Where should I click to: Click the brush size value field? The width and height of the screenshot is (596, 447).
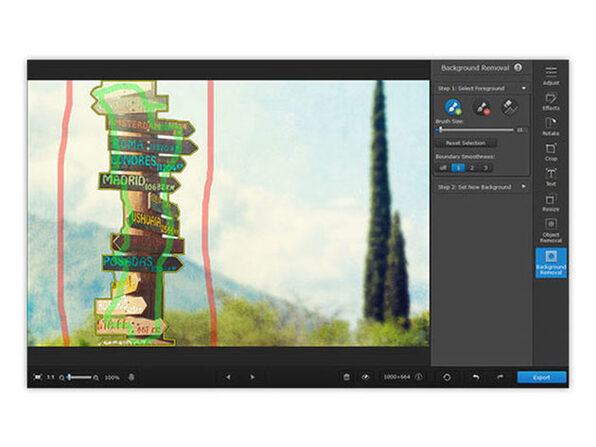(x=521, y=130)
